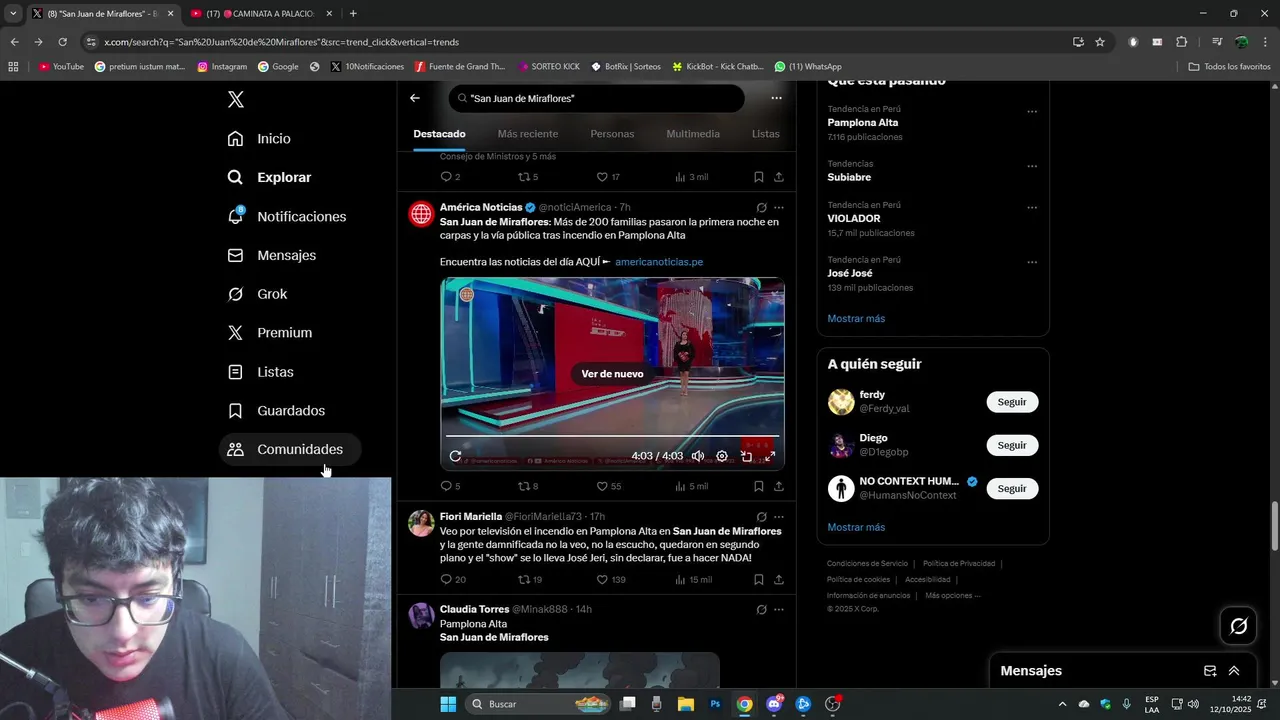Follow Diego with Seguir button
Screen dimensions: 1280x720
[1012, 445]
